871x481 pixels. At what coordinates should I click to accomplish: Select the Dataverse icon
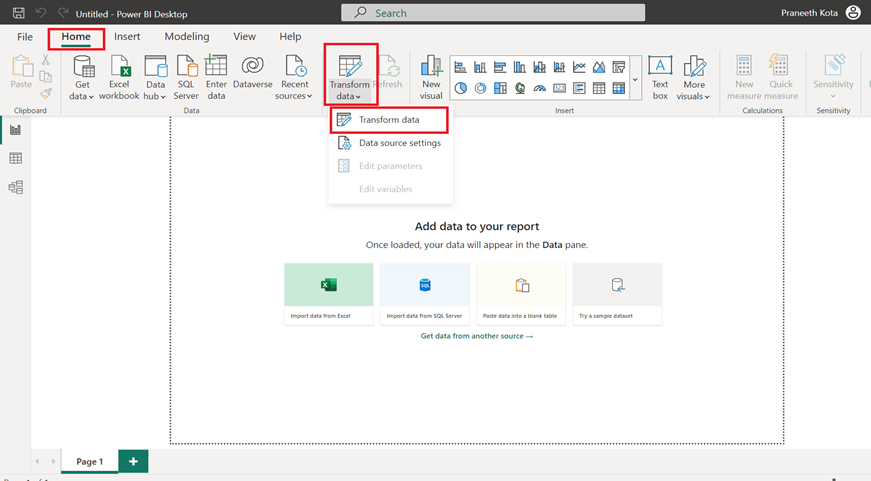252,67
